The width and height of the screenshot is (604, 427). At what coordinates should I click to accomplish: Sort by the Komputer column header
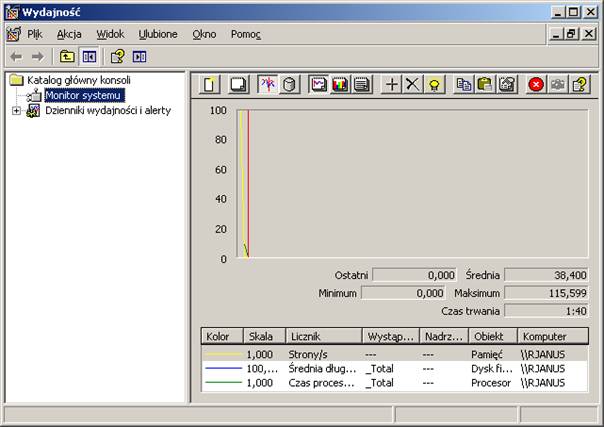point(553,336)
